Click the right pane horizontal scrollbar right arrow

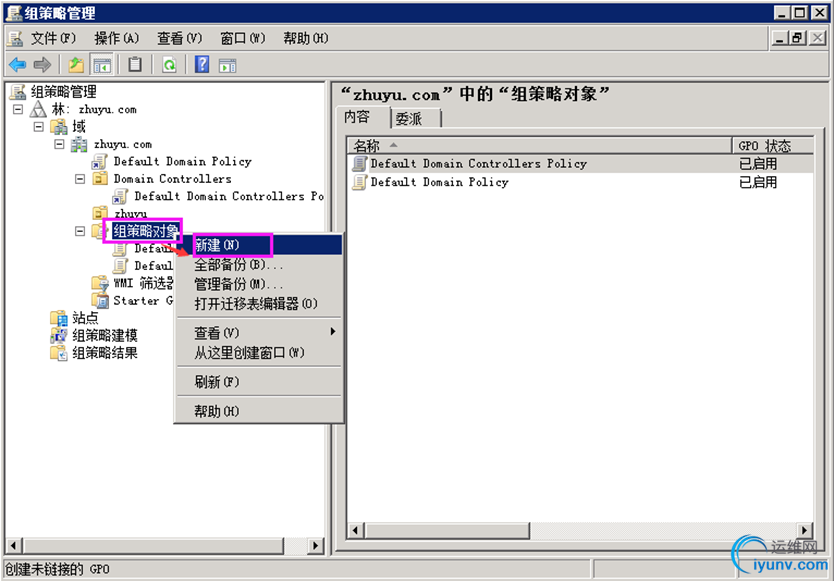tap(805, 530)
